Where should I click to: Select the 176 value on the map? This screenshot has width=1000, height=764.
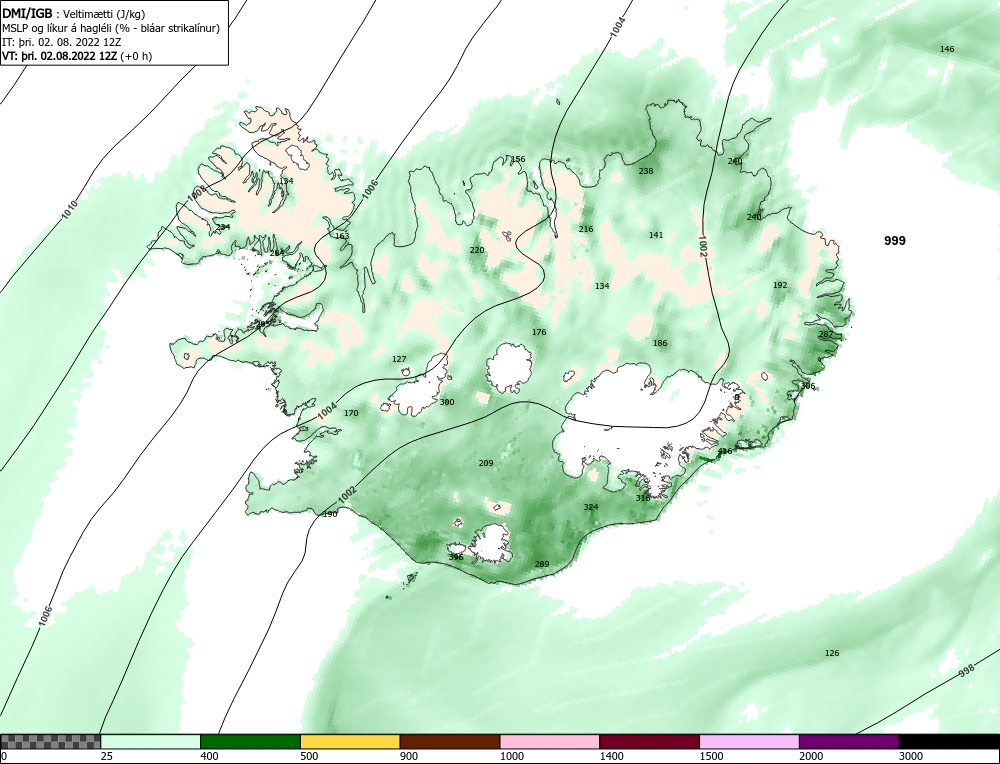[x=539, y=332]
